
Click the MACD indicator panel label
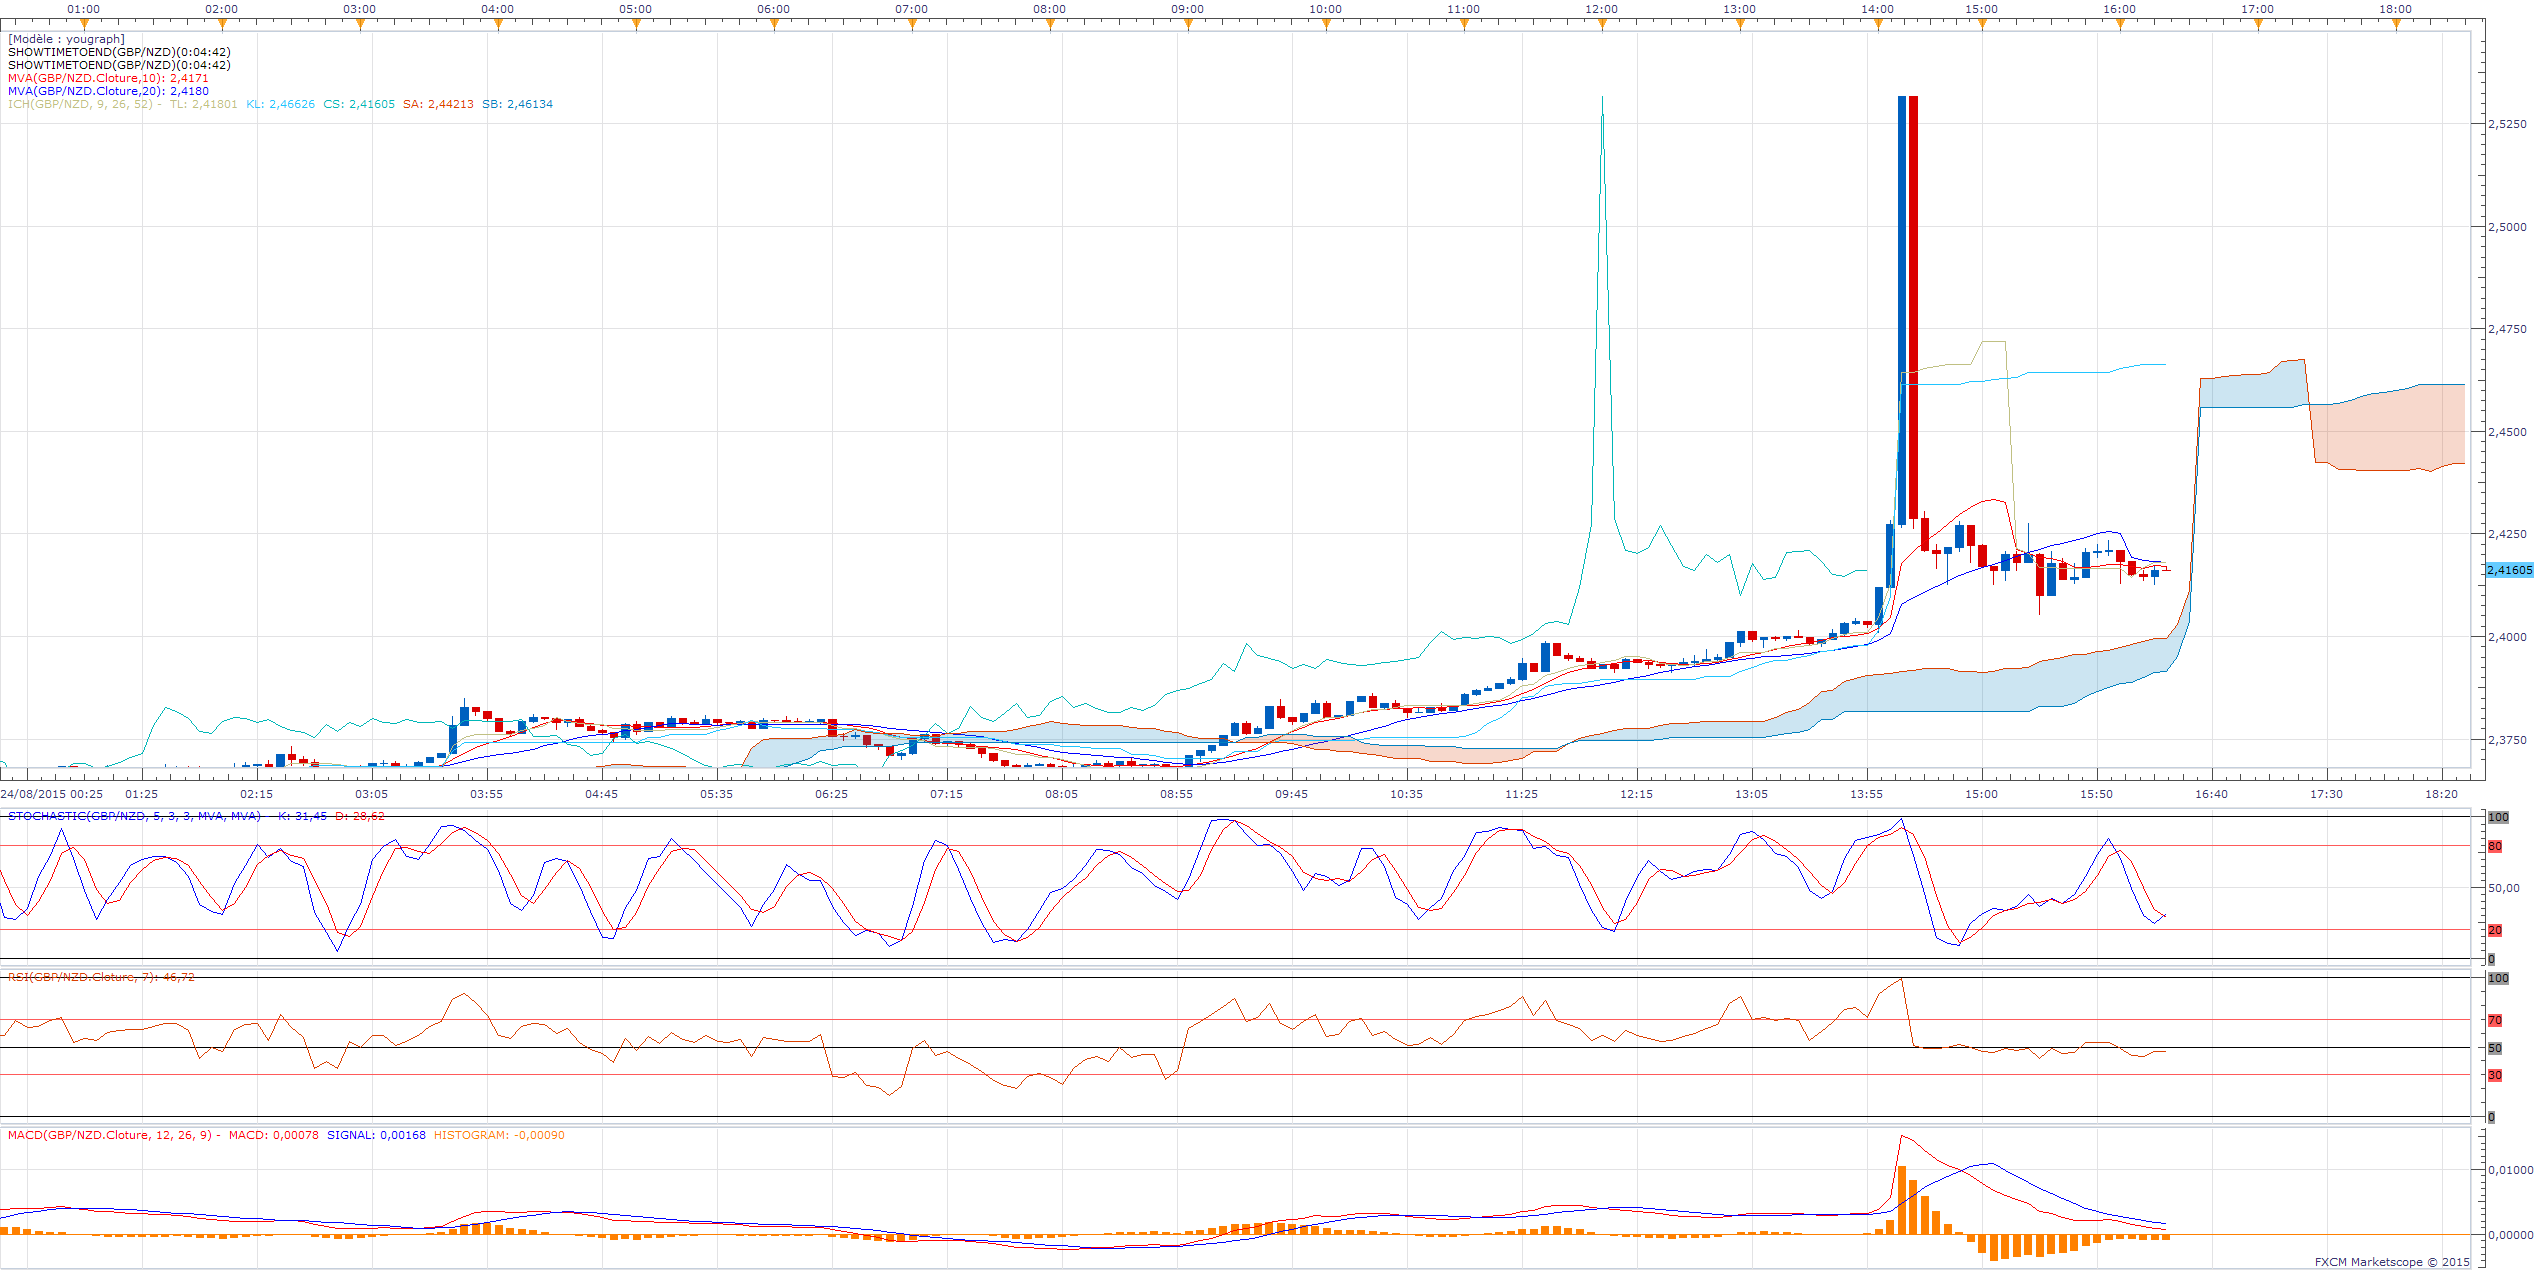tap(110, 1135)
